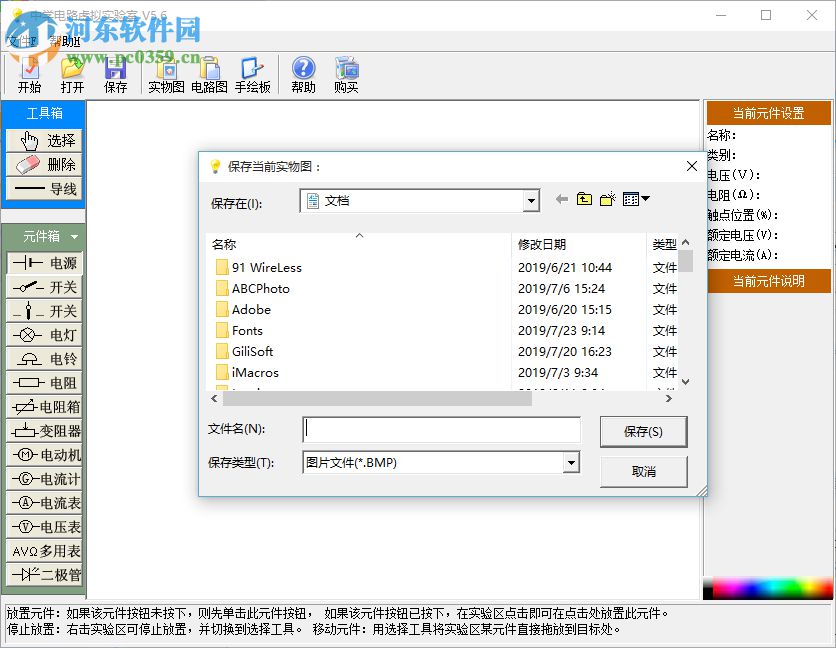
Task: Click the horizontal scrollbar right arrow
Action: pyautogui.click(x=669, y=398)
